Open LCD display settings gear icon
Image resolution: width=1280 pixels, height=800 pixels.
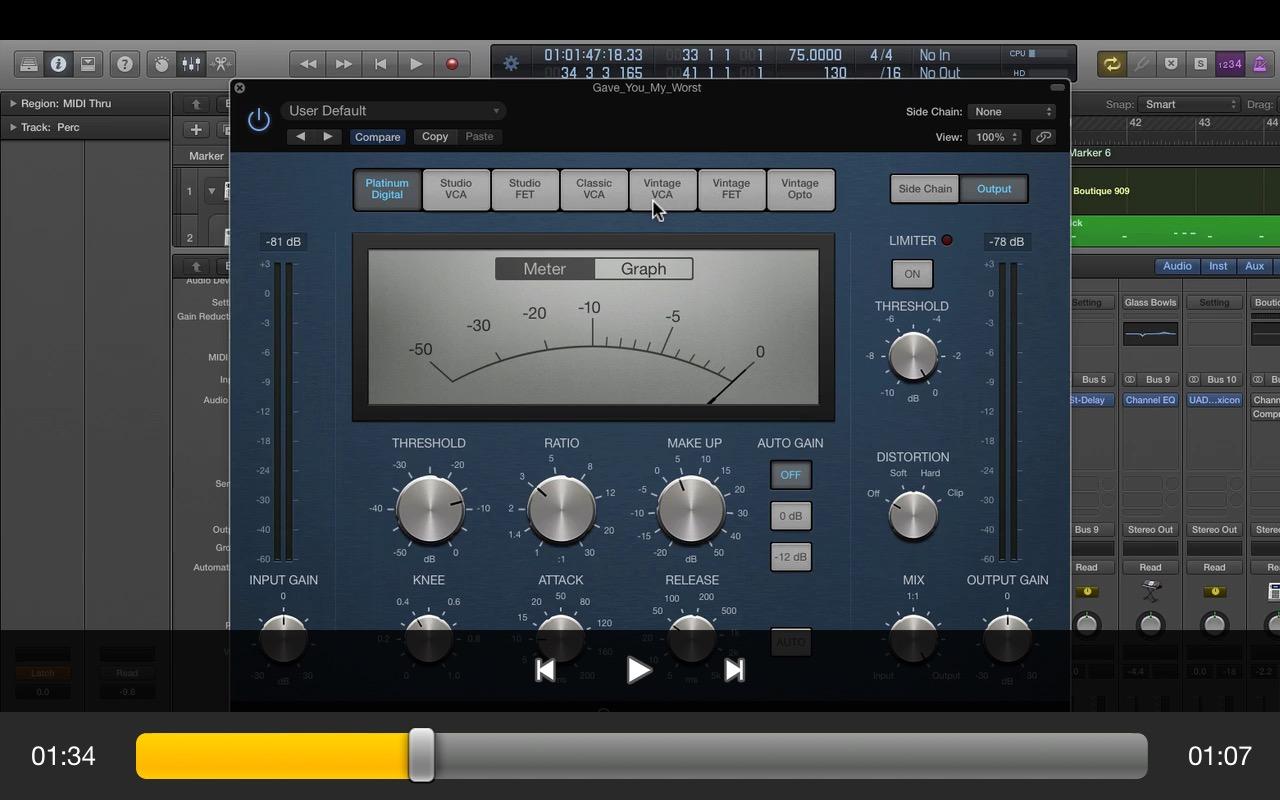click(x=511, y=63)
